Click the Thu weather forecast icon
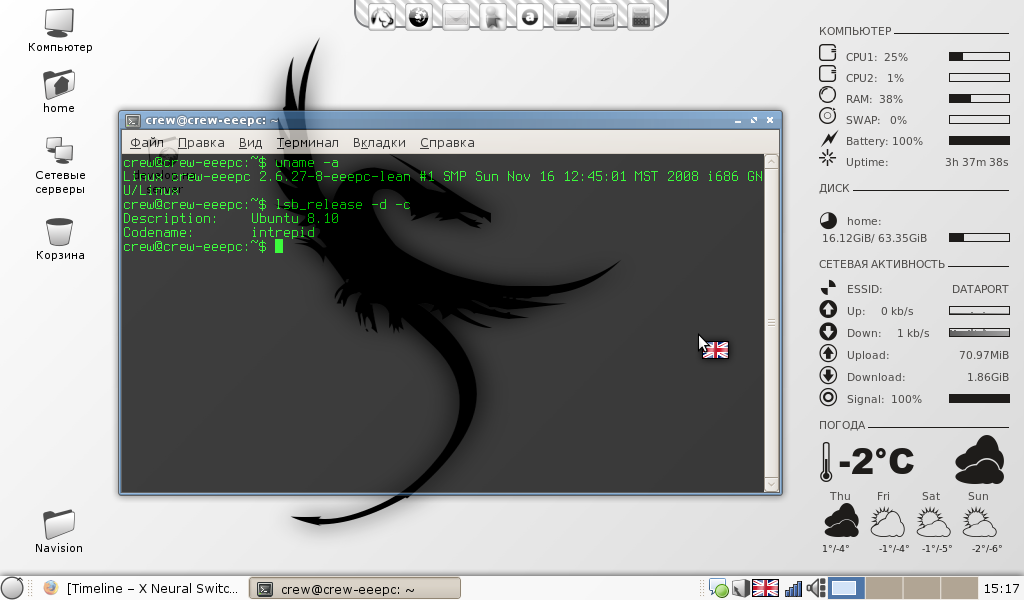The width and height of the screenshot is (1024, 600). [840, 520]
